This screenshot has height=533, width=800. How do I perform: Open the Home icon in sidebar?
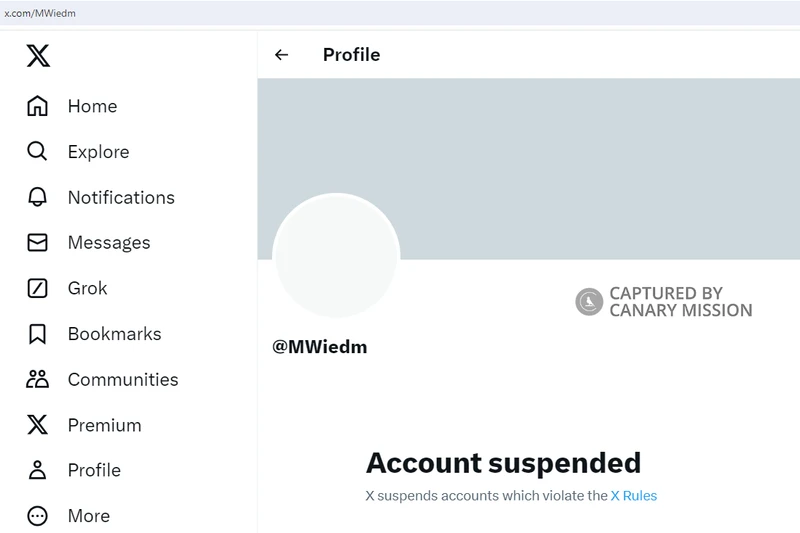[37, 106]
